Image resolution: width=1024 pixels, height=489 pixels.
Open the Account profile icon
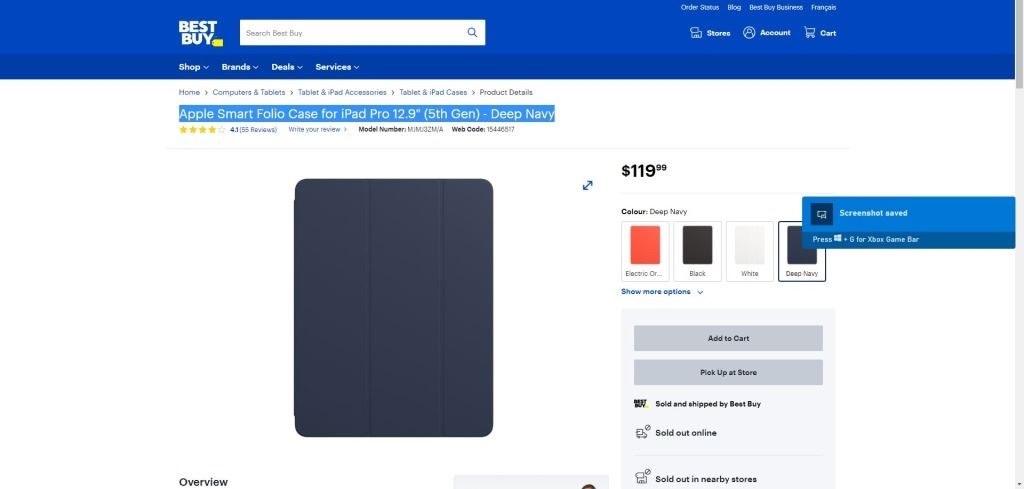[x=749, y=33]
